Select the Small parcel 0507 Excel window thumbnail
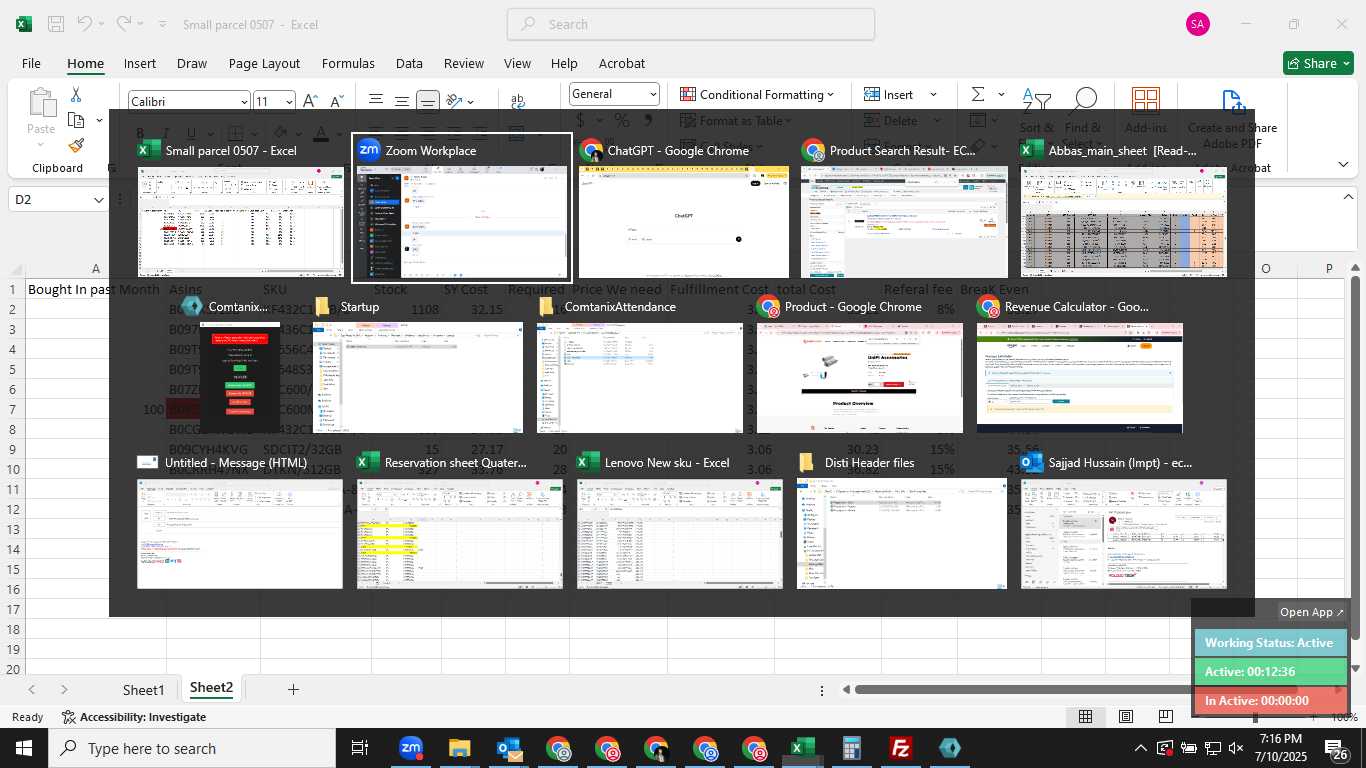1366x768 pixels. (x=241, y=208)
